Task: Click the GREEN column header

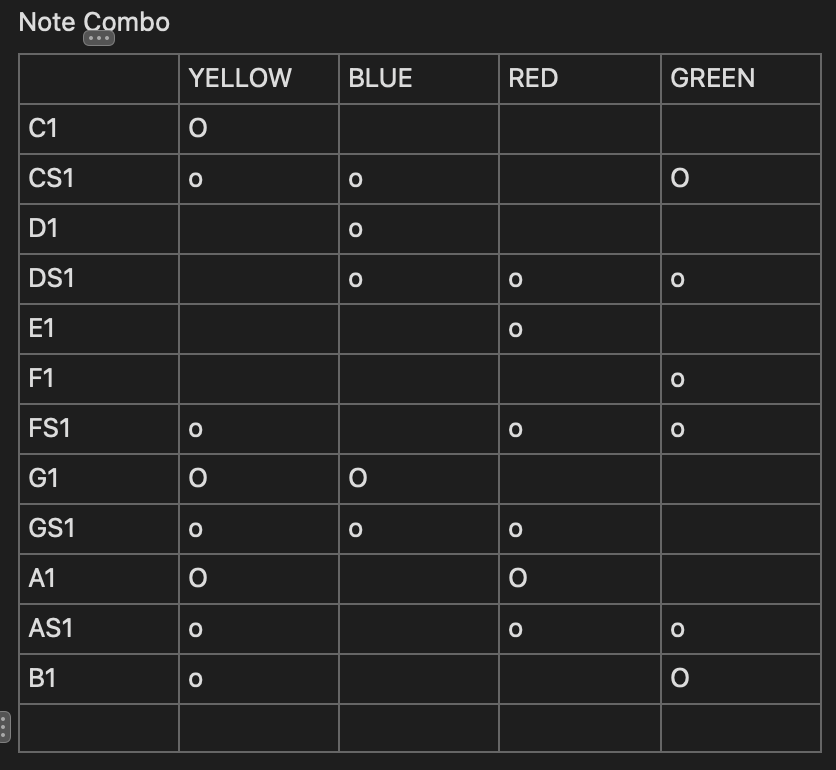Action: pos(712,78)
